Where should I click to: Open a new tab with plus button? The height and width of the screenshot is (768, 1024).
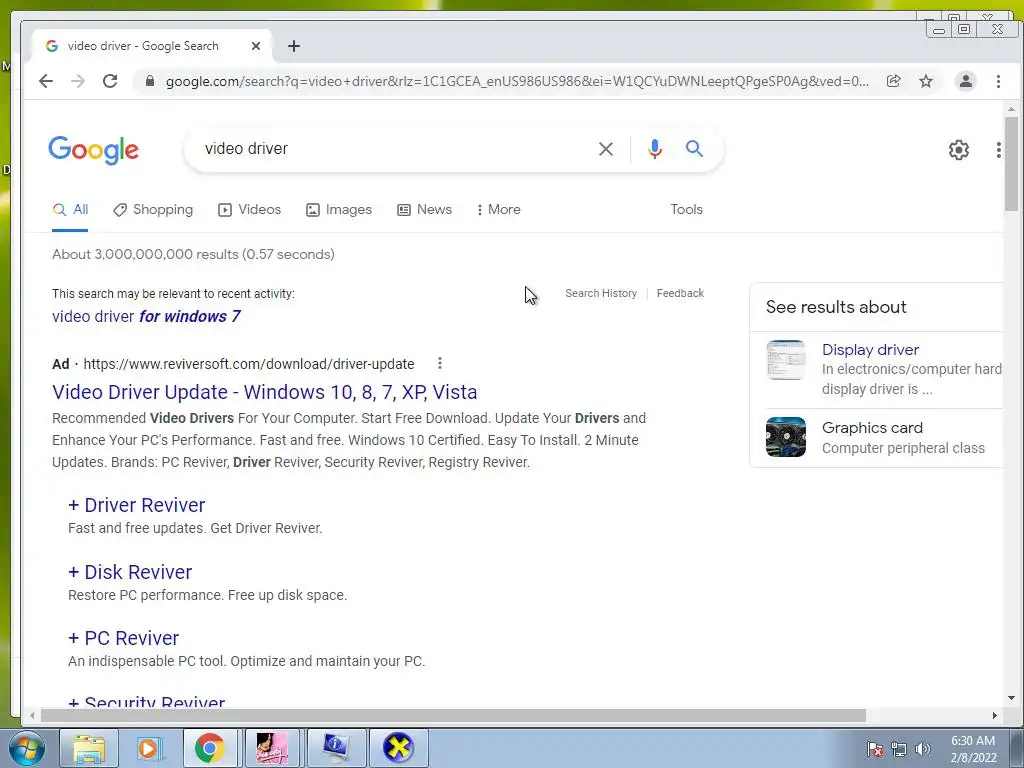[x=294, y=46]
